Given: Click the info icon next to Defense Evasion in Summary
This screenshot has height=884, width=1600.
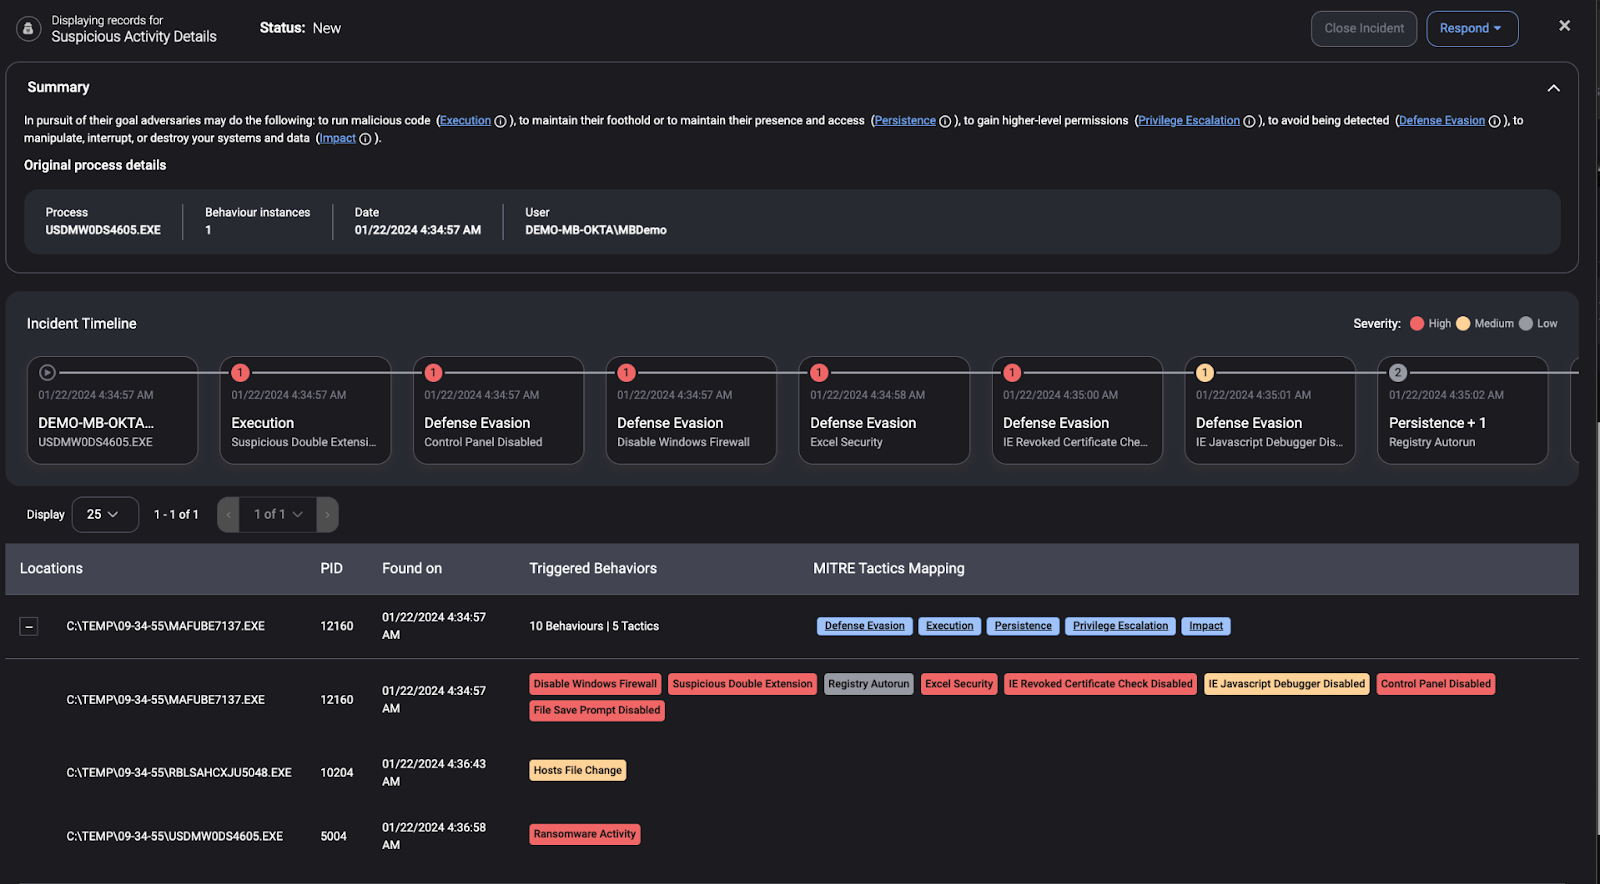Looking at the screenshot, I should [1494, 122].
